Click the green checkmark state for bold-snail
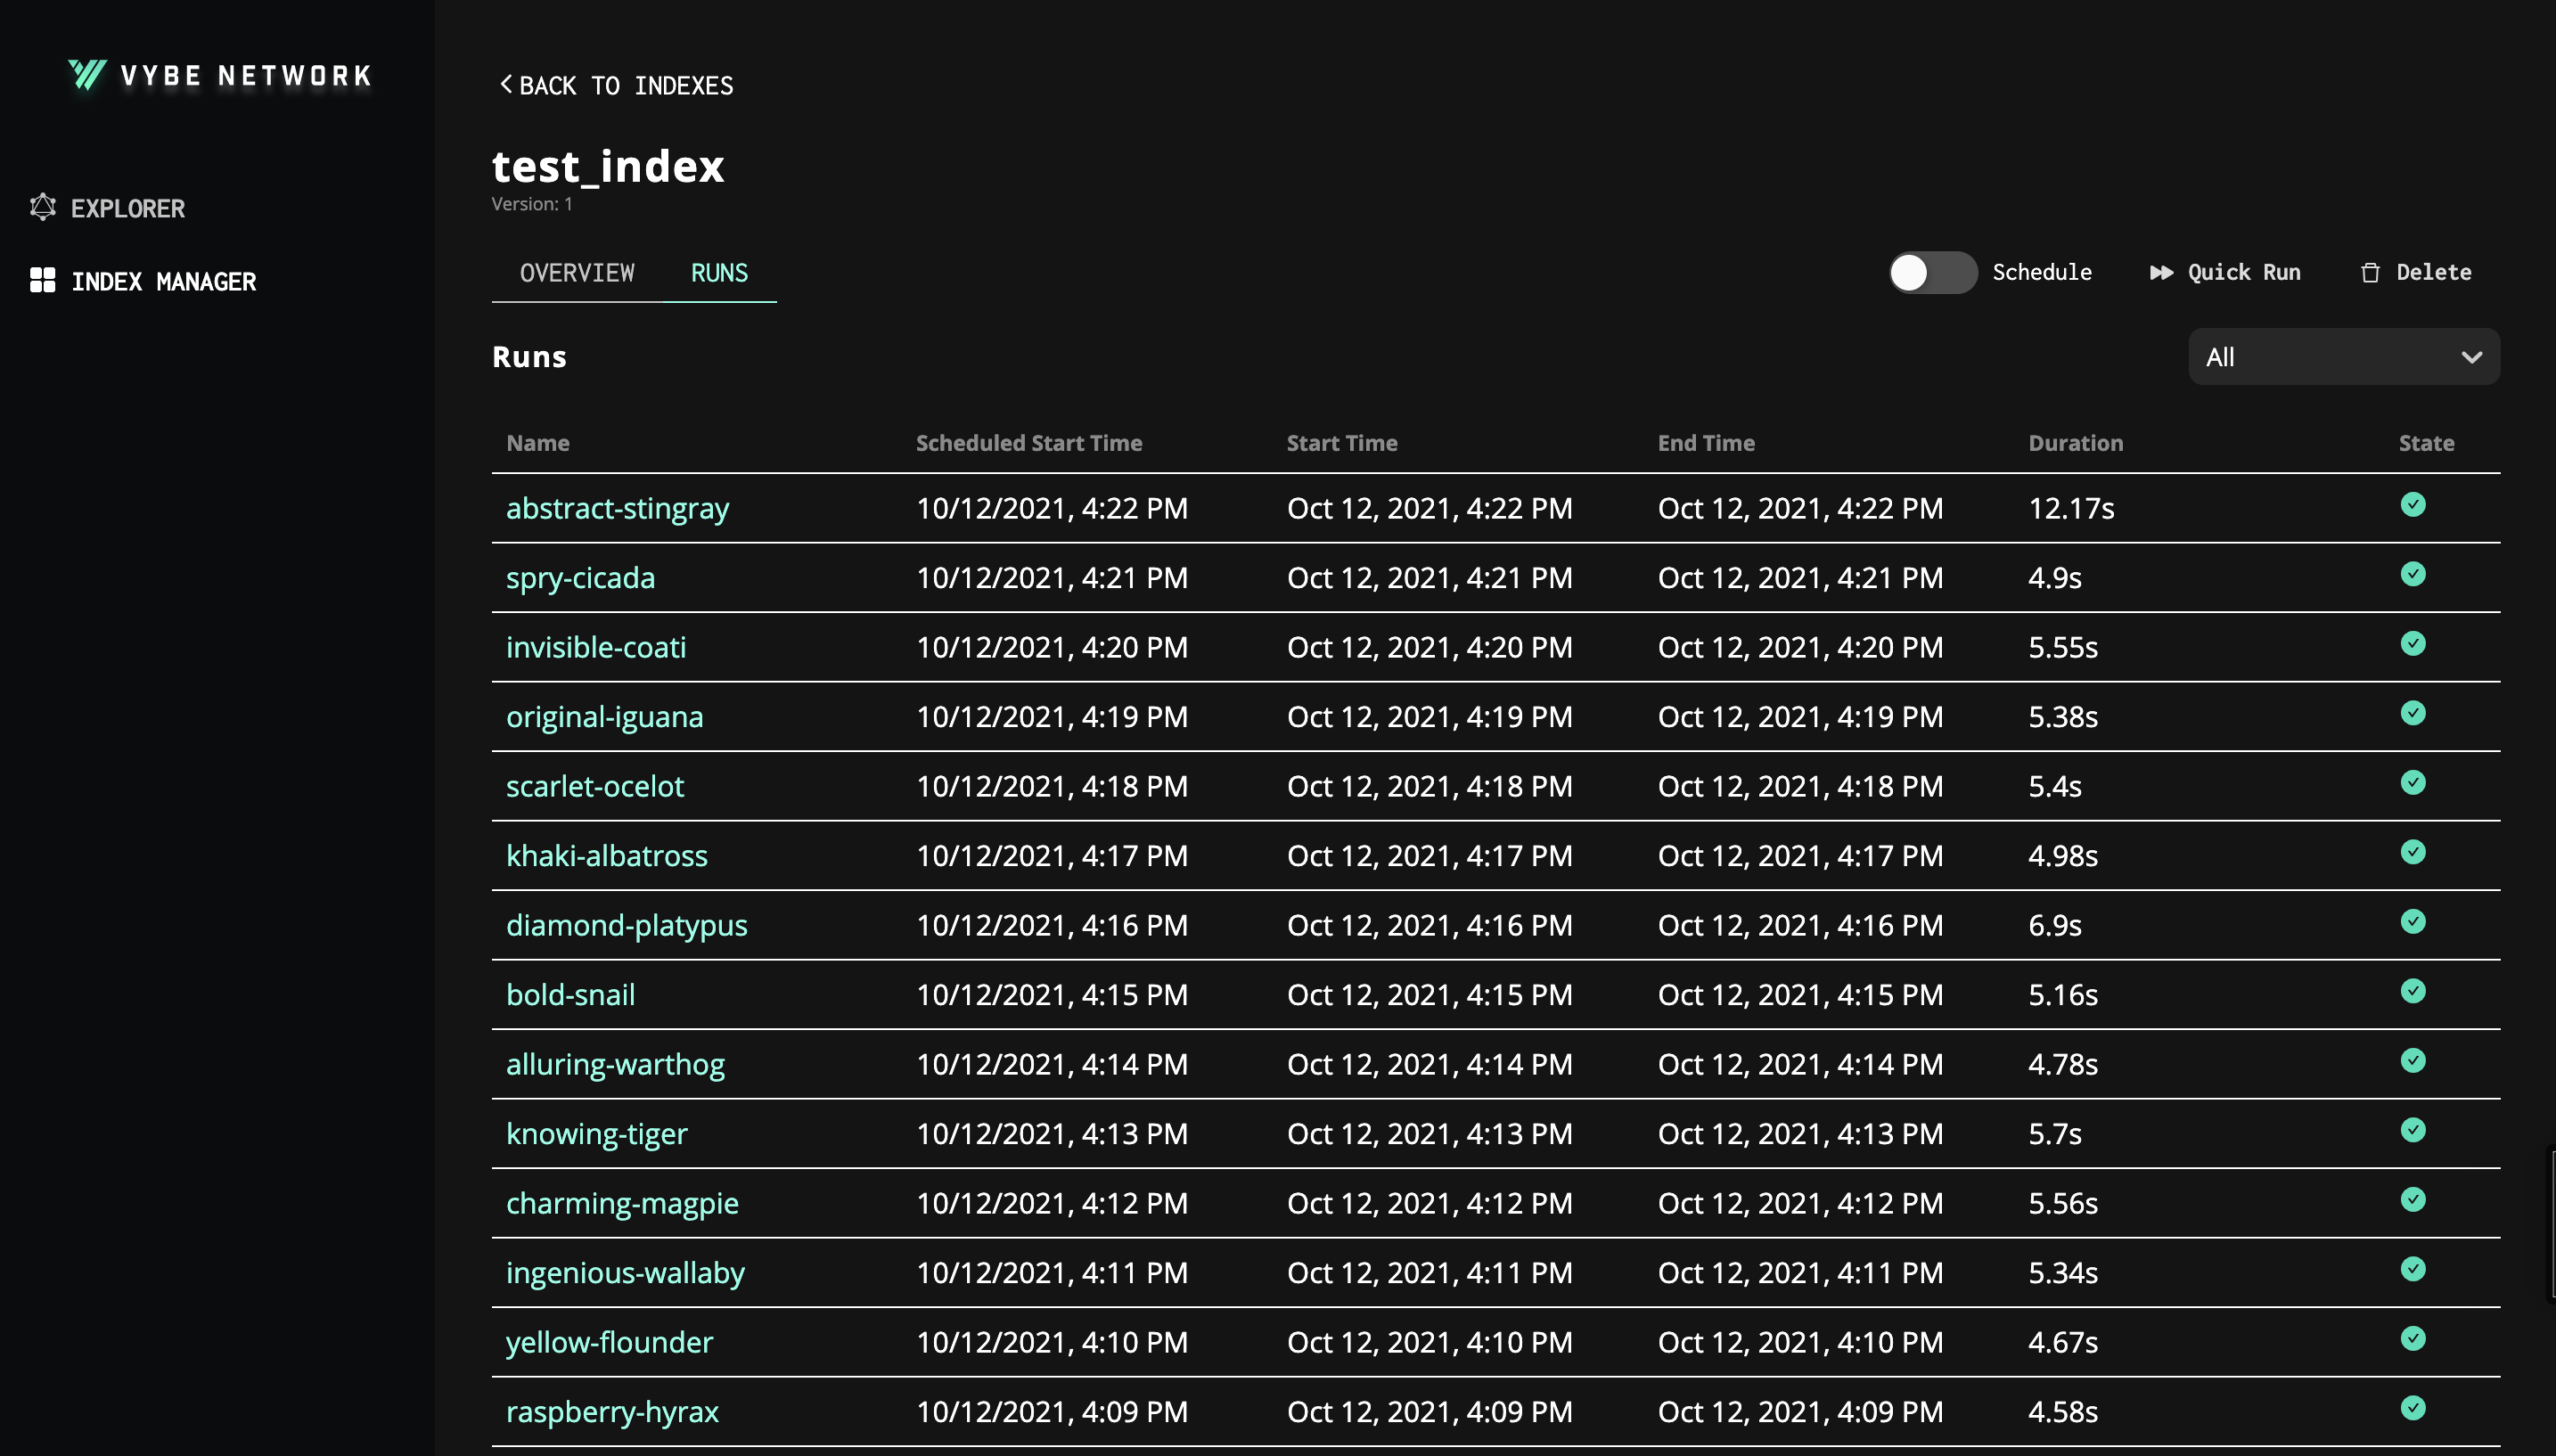The width and height of the screenshot is (2556, 1456). (x=2412, y=991)
